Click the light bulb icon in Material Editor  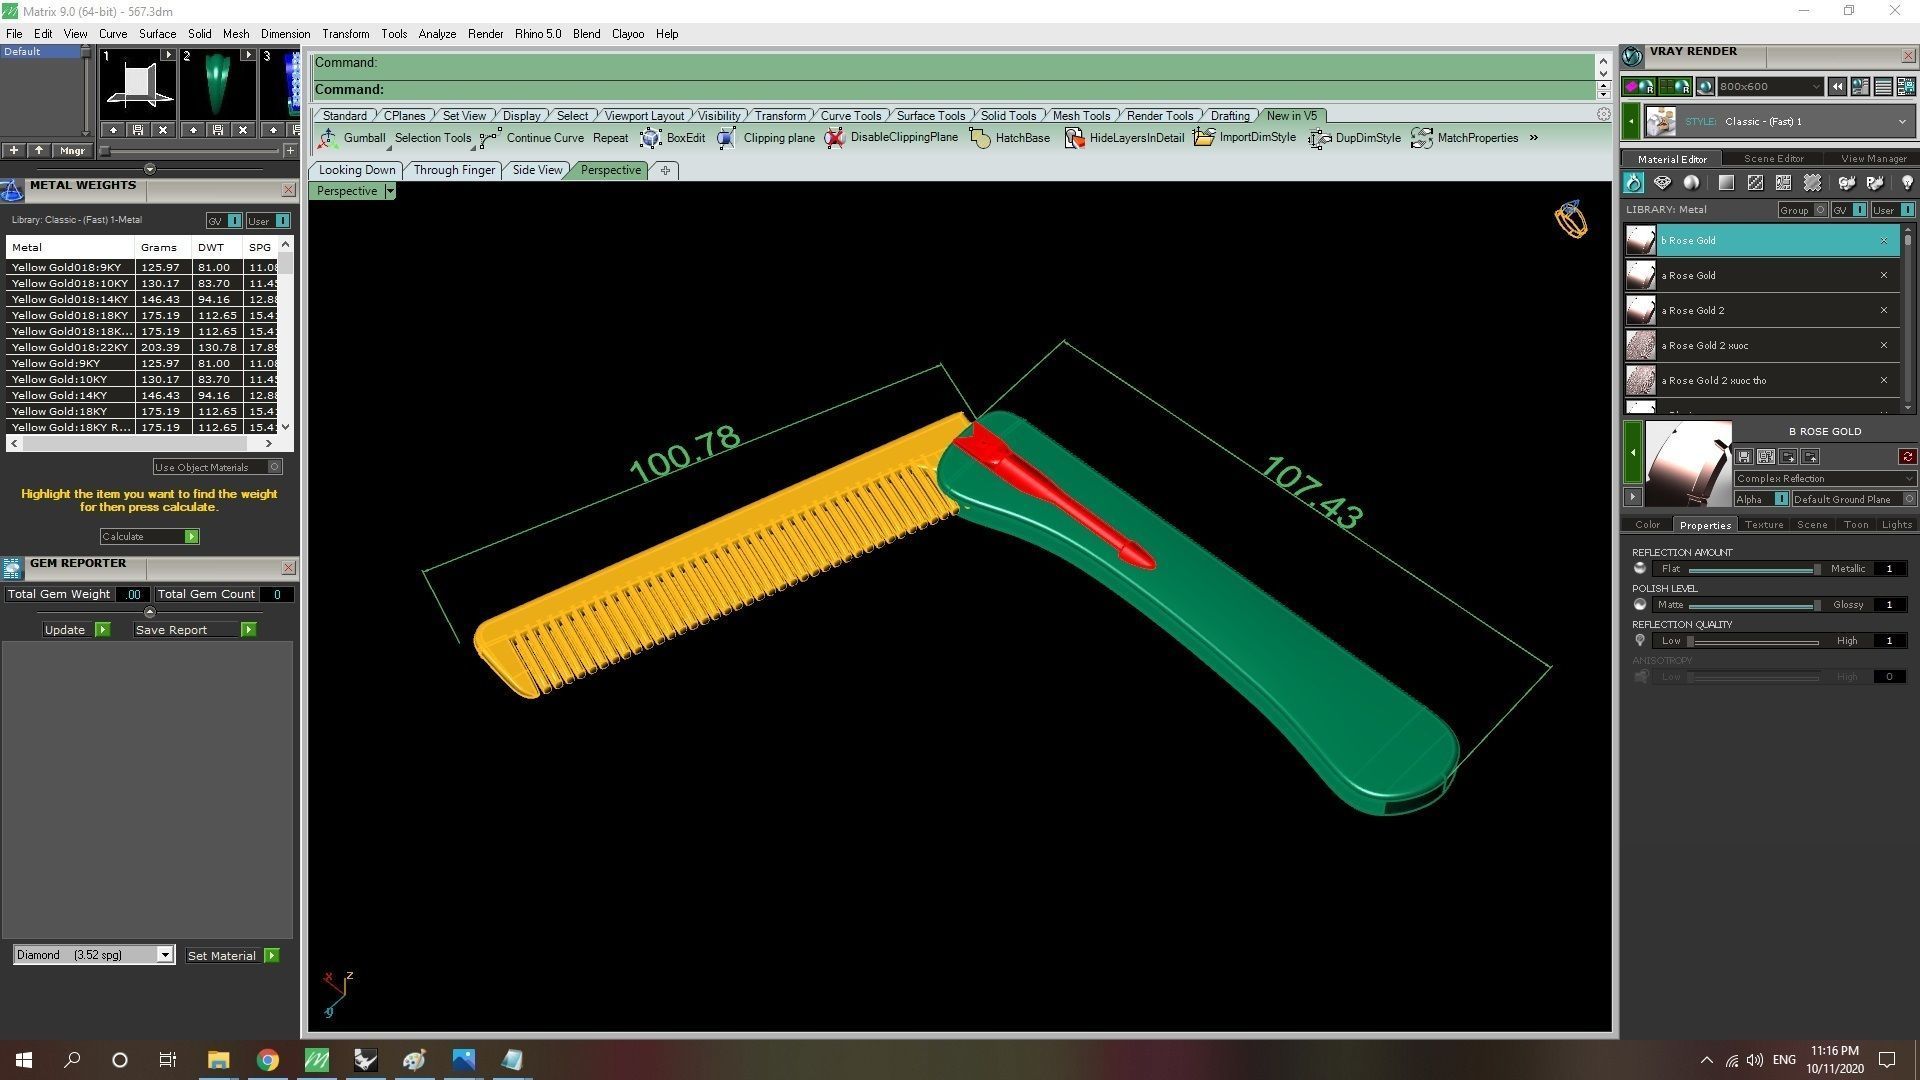1906,183
